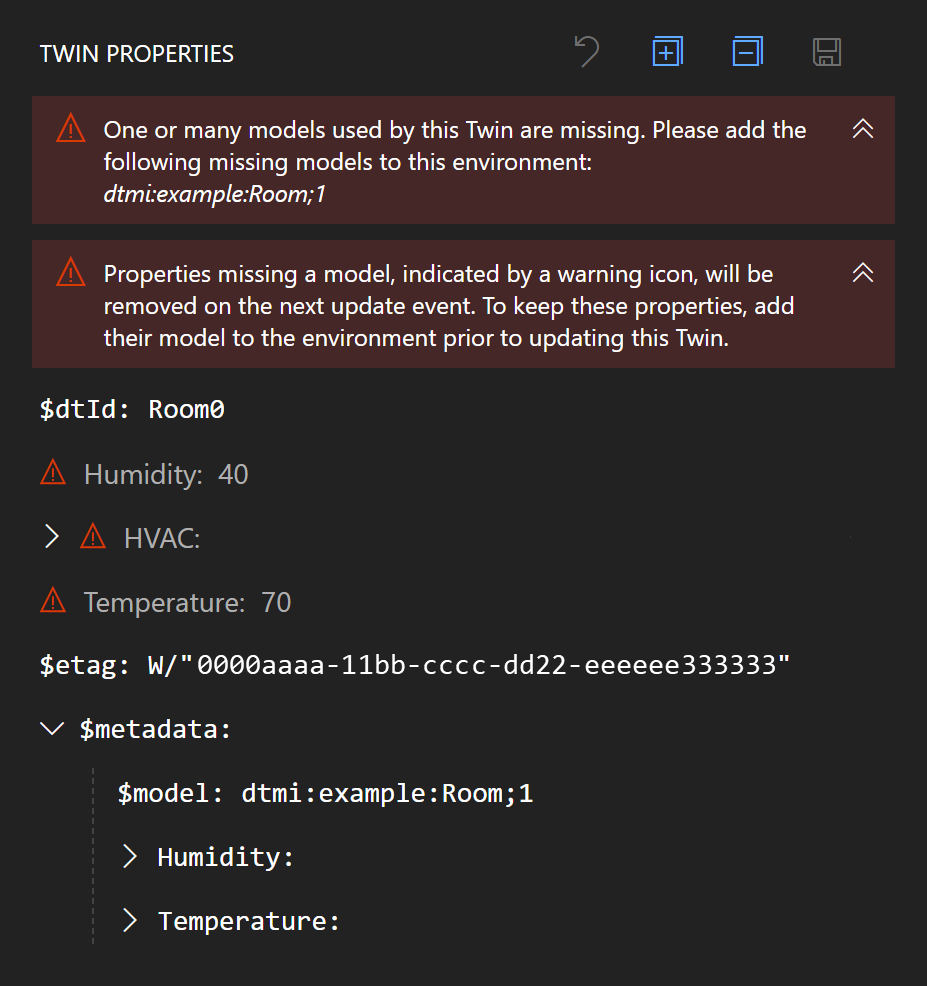Collapse the properties missing model banner

click(x=862, y=273)
